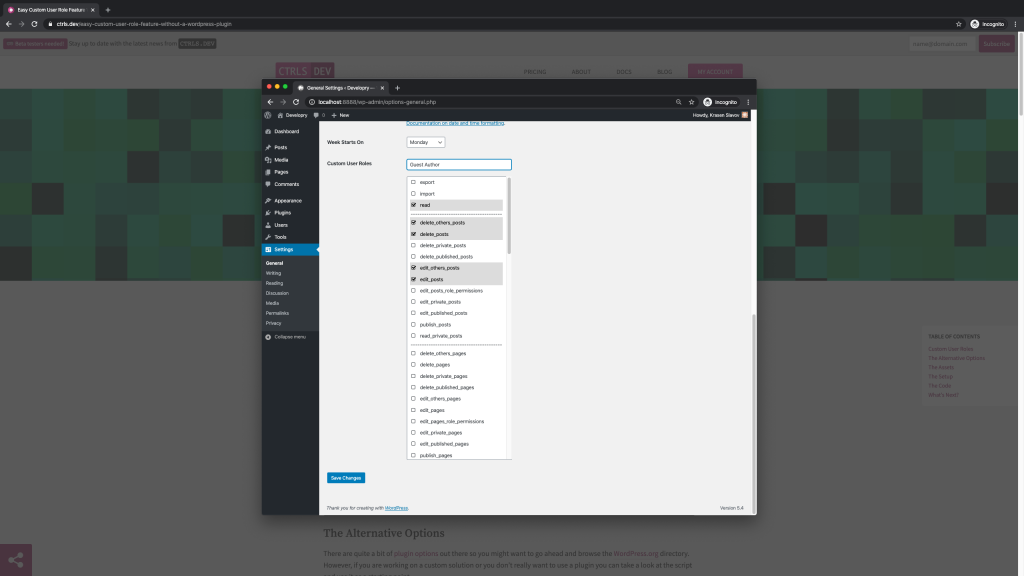Uncheck the read capability checkbox
Viewport: 1024px width, 576px height.
413,205
